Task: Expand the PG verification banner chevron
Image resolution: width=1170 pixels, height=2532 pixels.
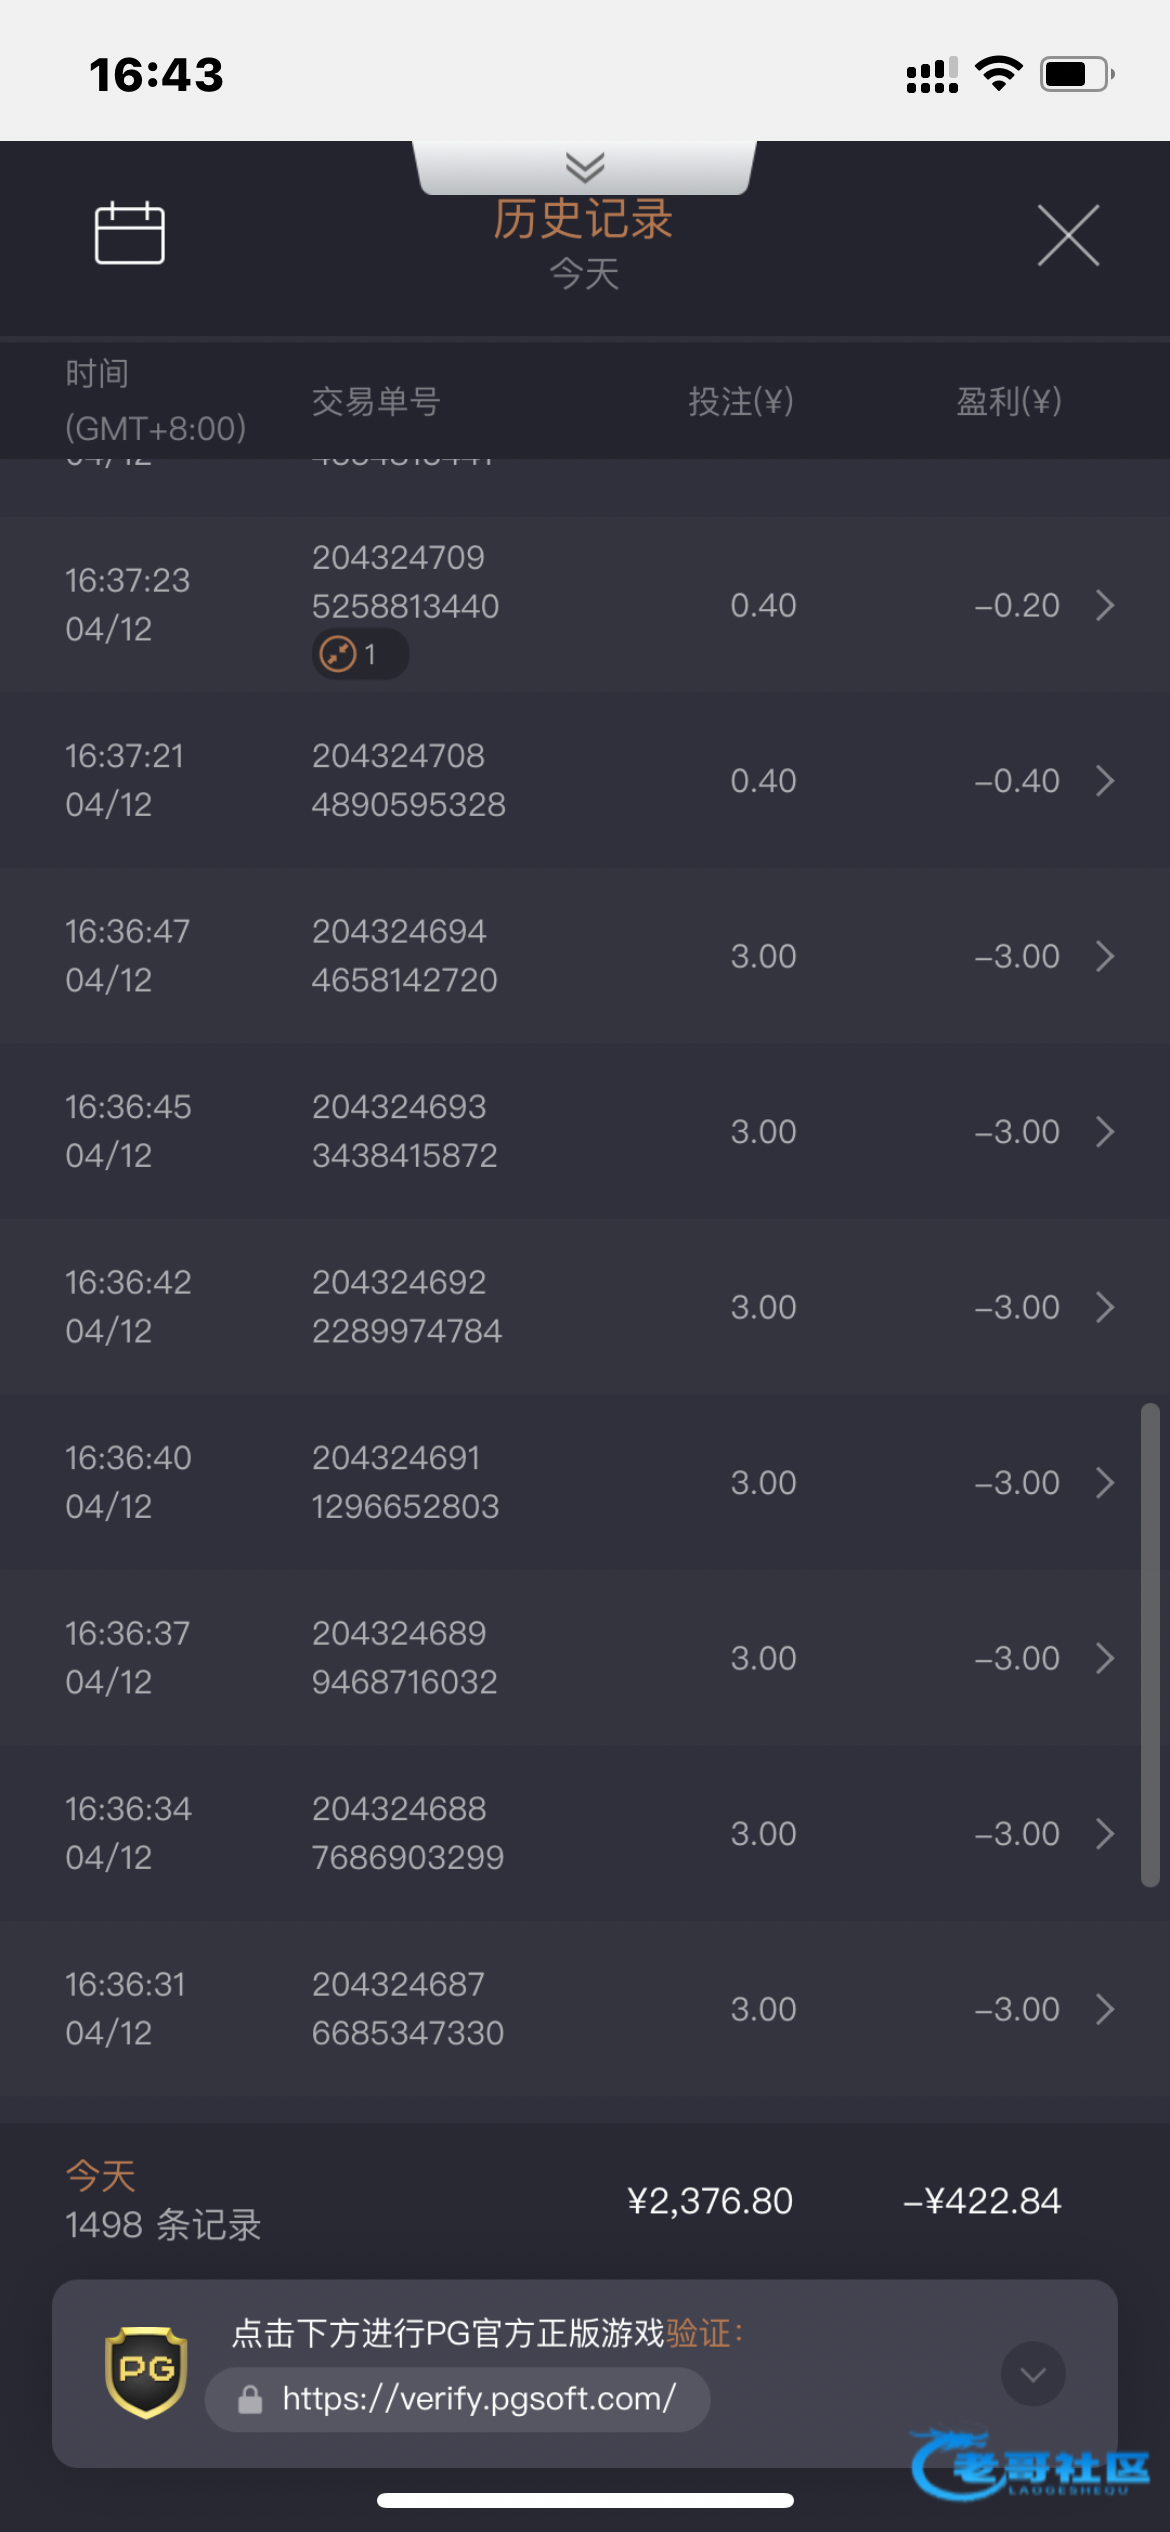Action: coord(1033,2373)
